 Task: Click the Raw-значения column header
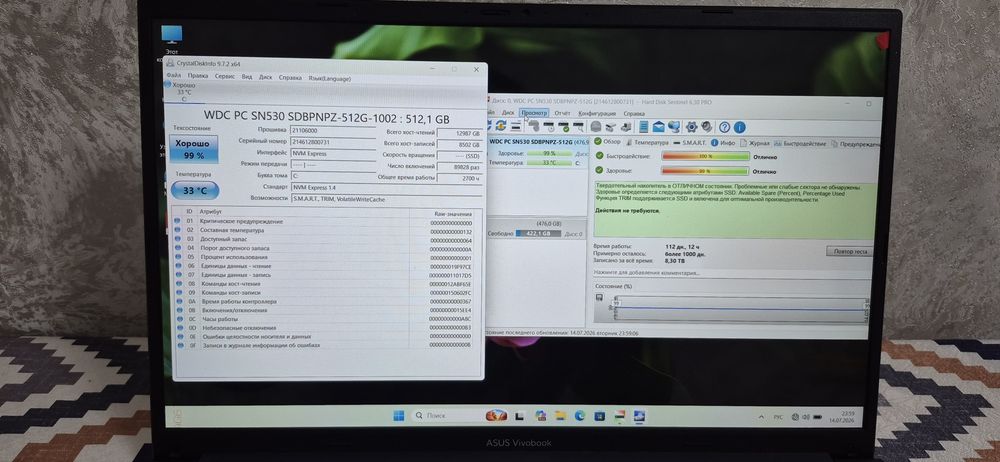[453, 214]
